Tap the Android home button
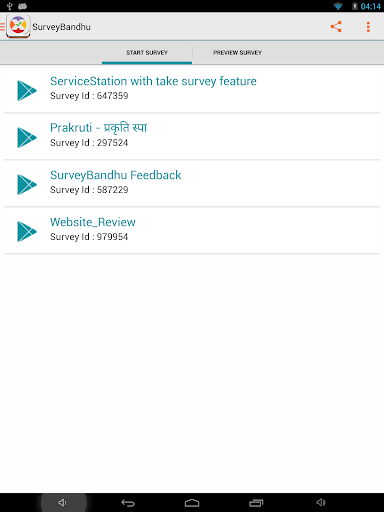Viewport: 384px width, 512px height. click(x=192, y=503)
